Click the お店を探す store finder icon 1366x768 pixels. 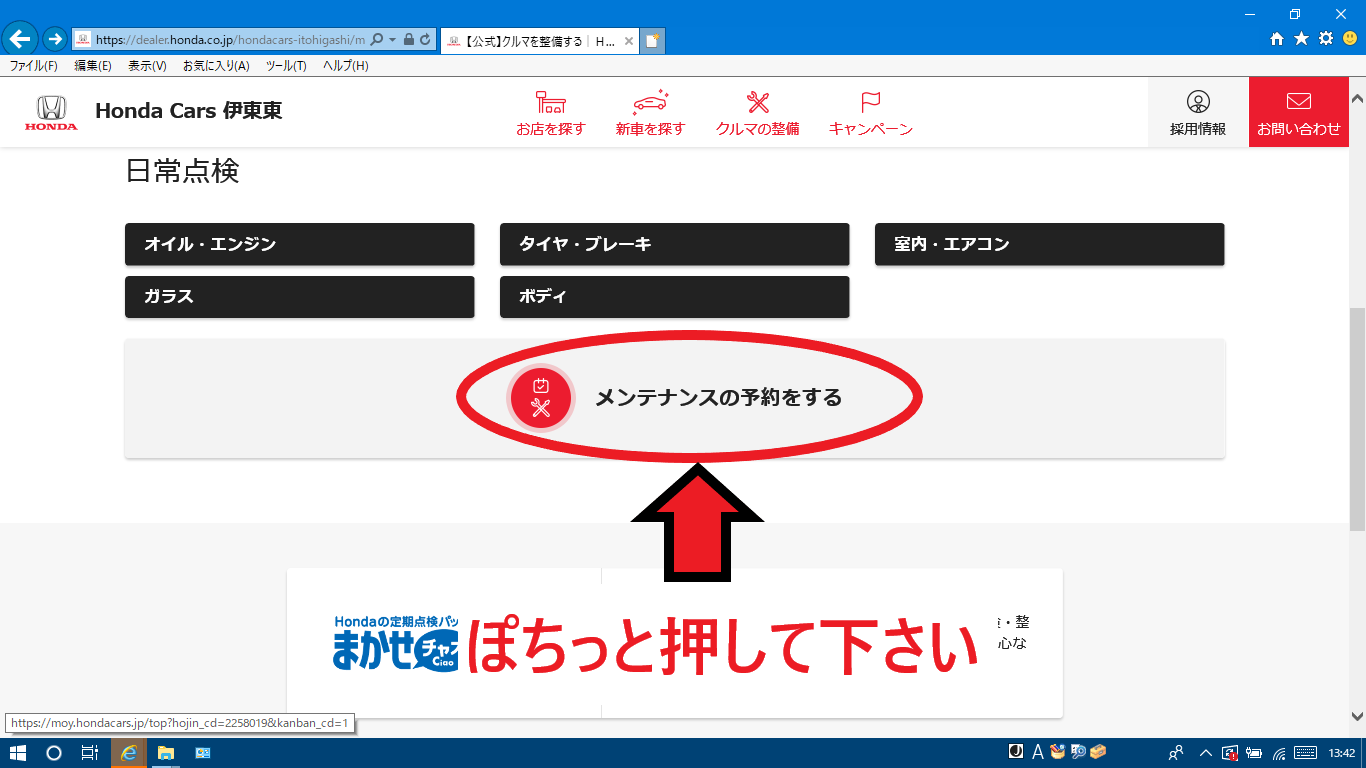pos(550,102)
